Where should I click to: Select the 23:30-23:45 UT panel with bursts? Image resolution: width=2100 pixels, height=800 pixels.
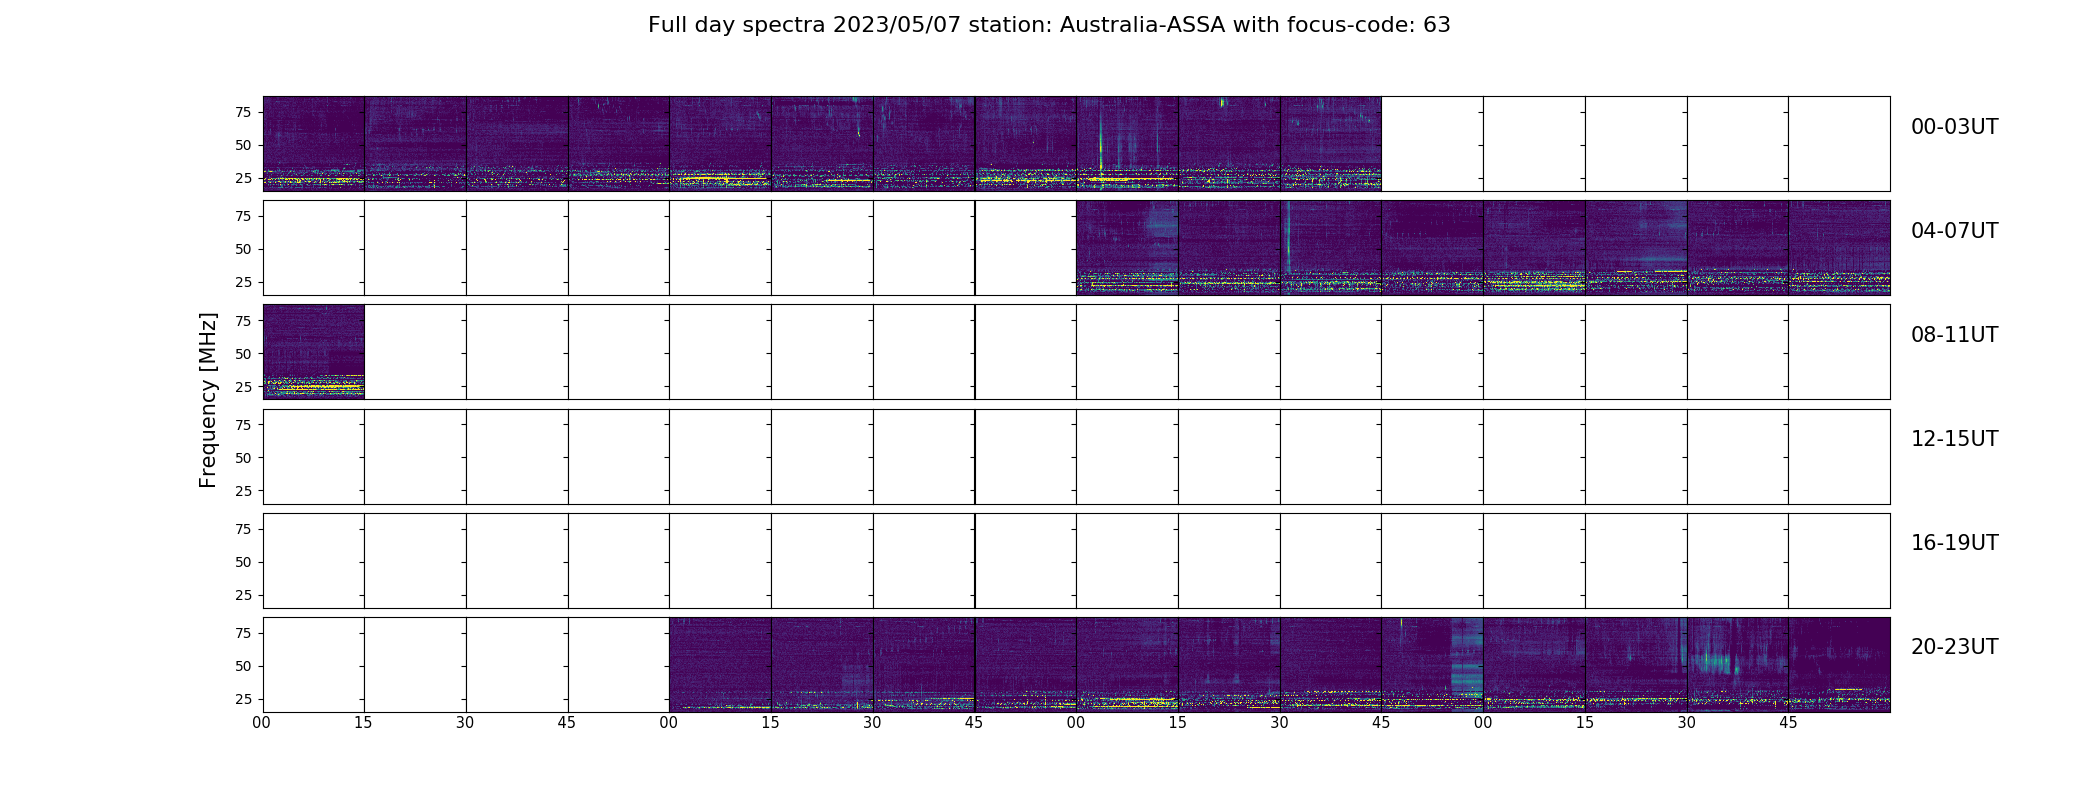(1738, 665)
